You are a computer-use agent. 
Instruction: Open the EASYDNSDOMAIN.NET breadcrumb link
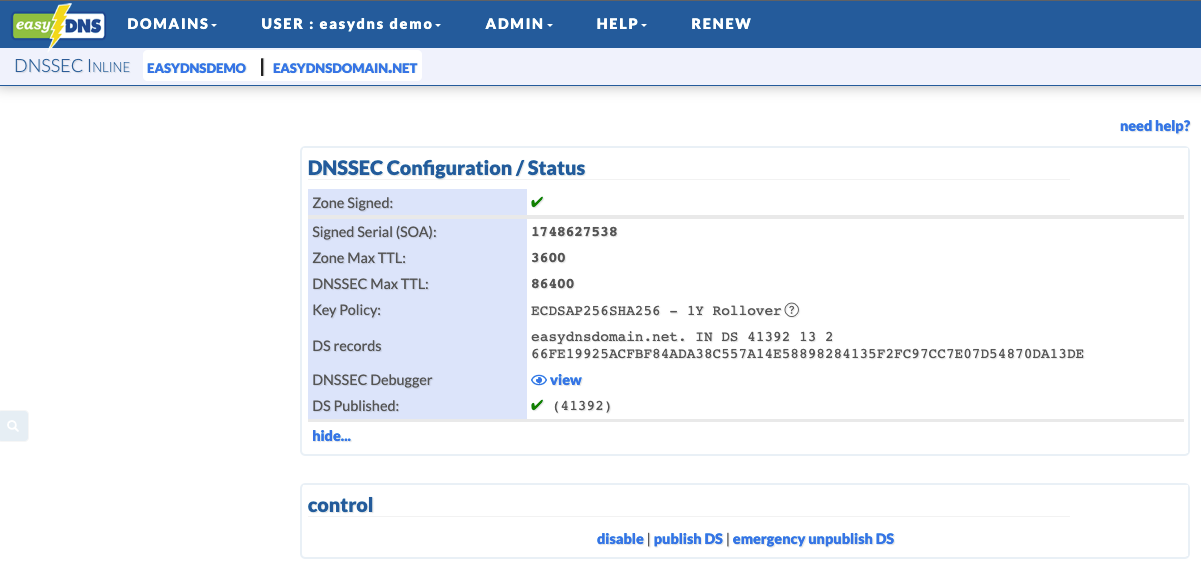(345, 69)
